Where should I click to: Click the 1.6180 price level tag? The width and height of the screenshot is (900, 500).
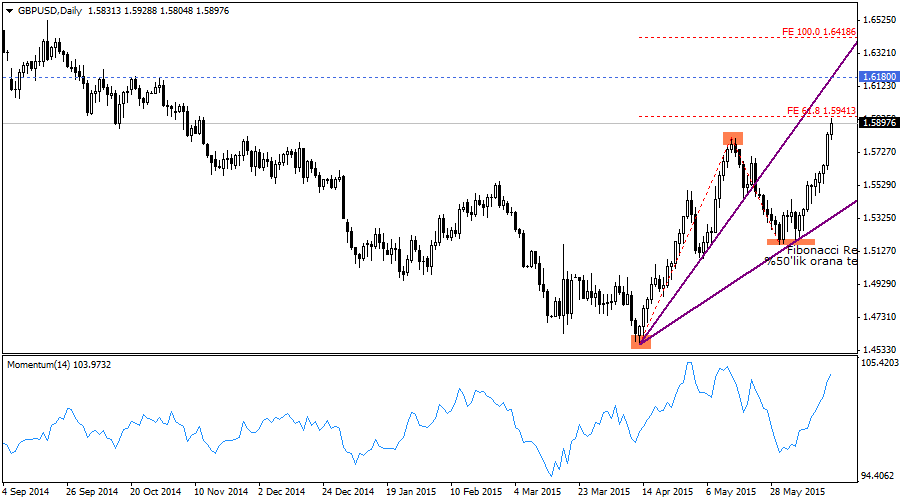pyautogui.click(x=878, y=77)
